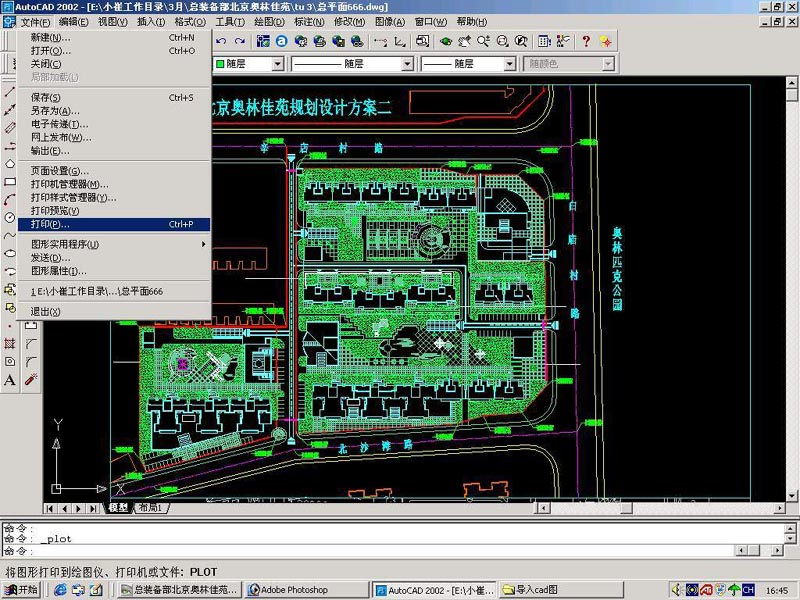Expand the 图形实用程序 submenu

click(x=114, y=244)
